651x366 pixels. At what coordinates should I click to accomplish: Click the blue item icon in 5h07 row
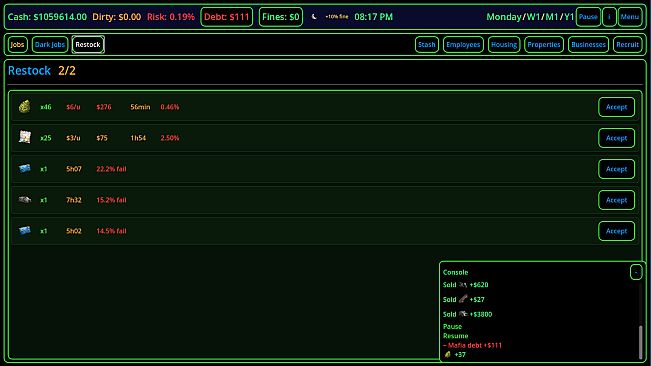tap(24, 168)
